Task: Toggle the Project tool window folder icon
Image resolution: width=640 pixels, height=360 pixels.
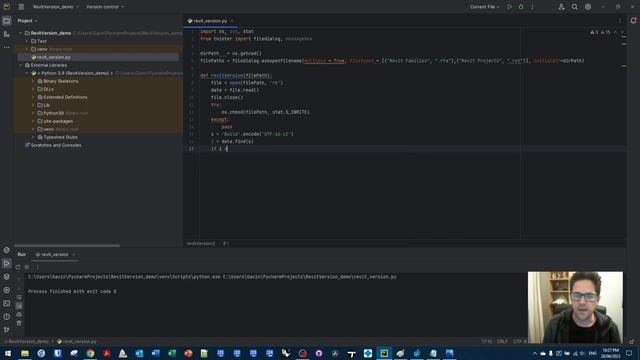Action: click(7, 21)
